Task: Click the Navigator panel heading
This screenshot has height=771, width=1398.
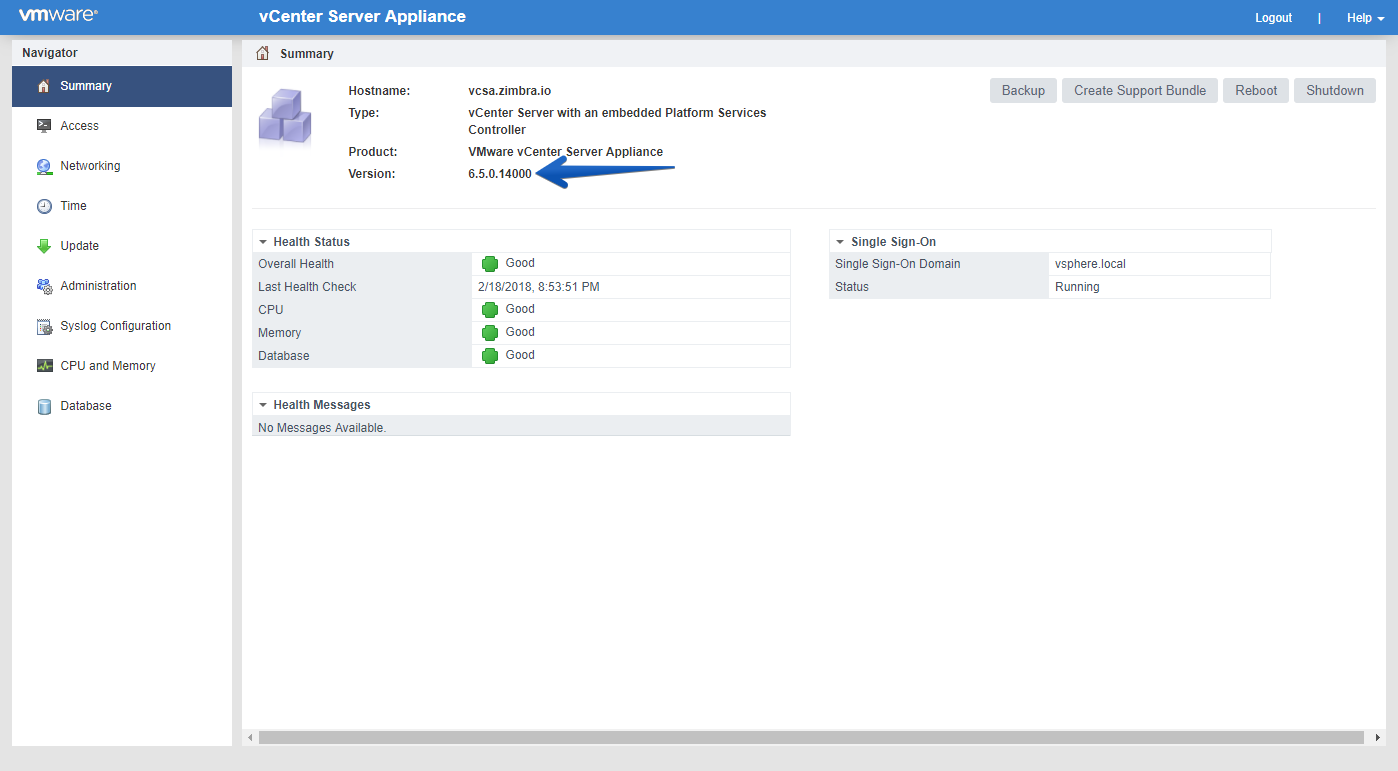Action: tap(50, 53)
